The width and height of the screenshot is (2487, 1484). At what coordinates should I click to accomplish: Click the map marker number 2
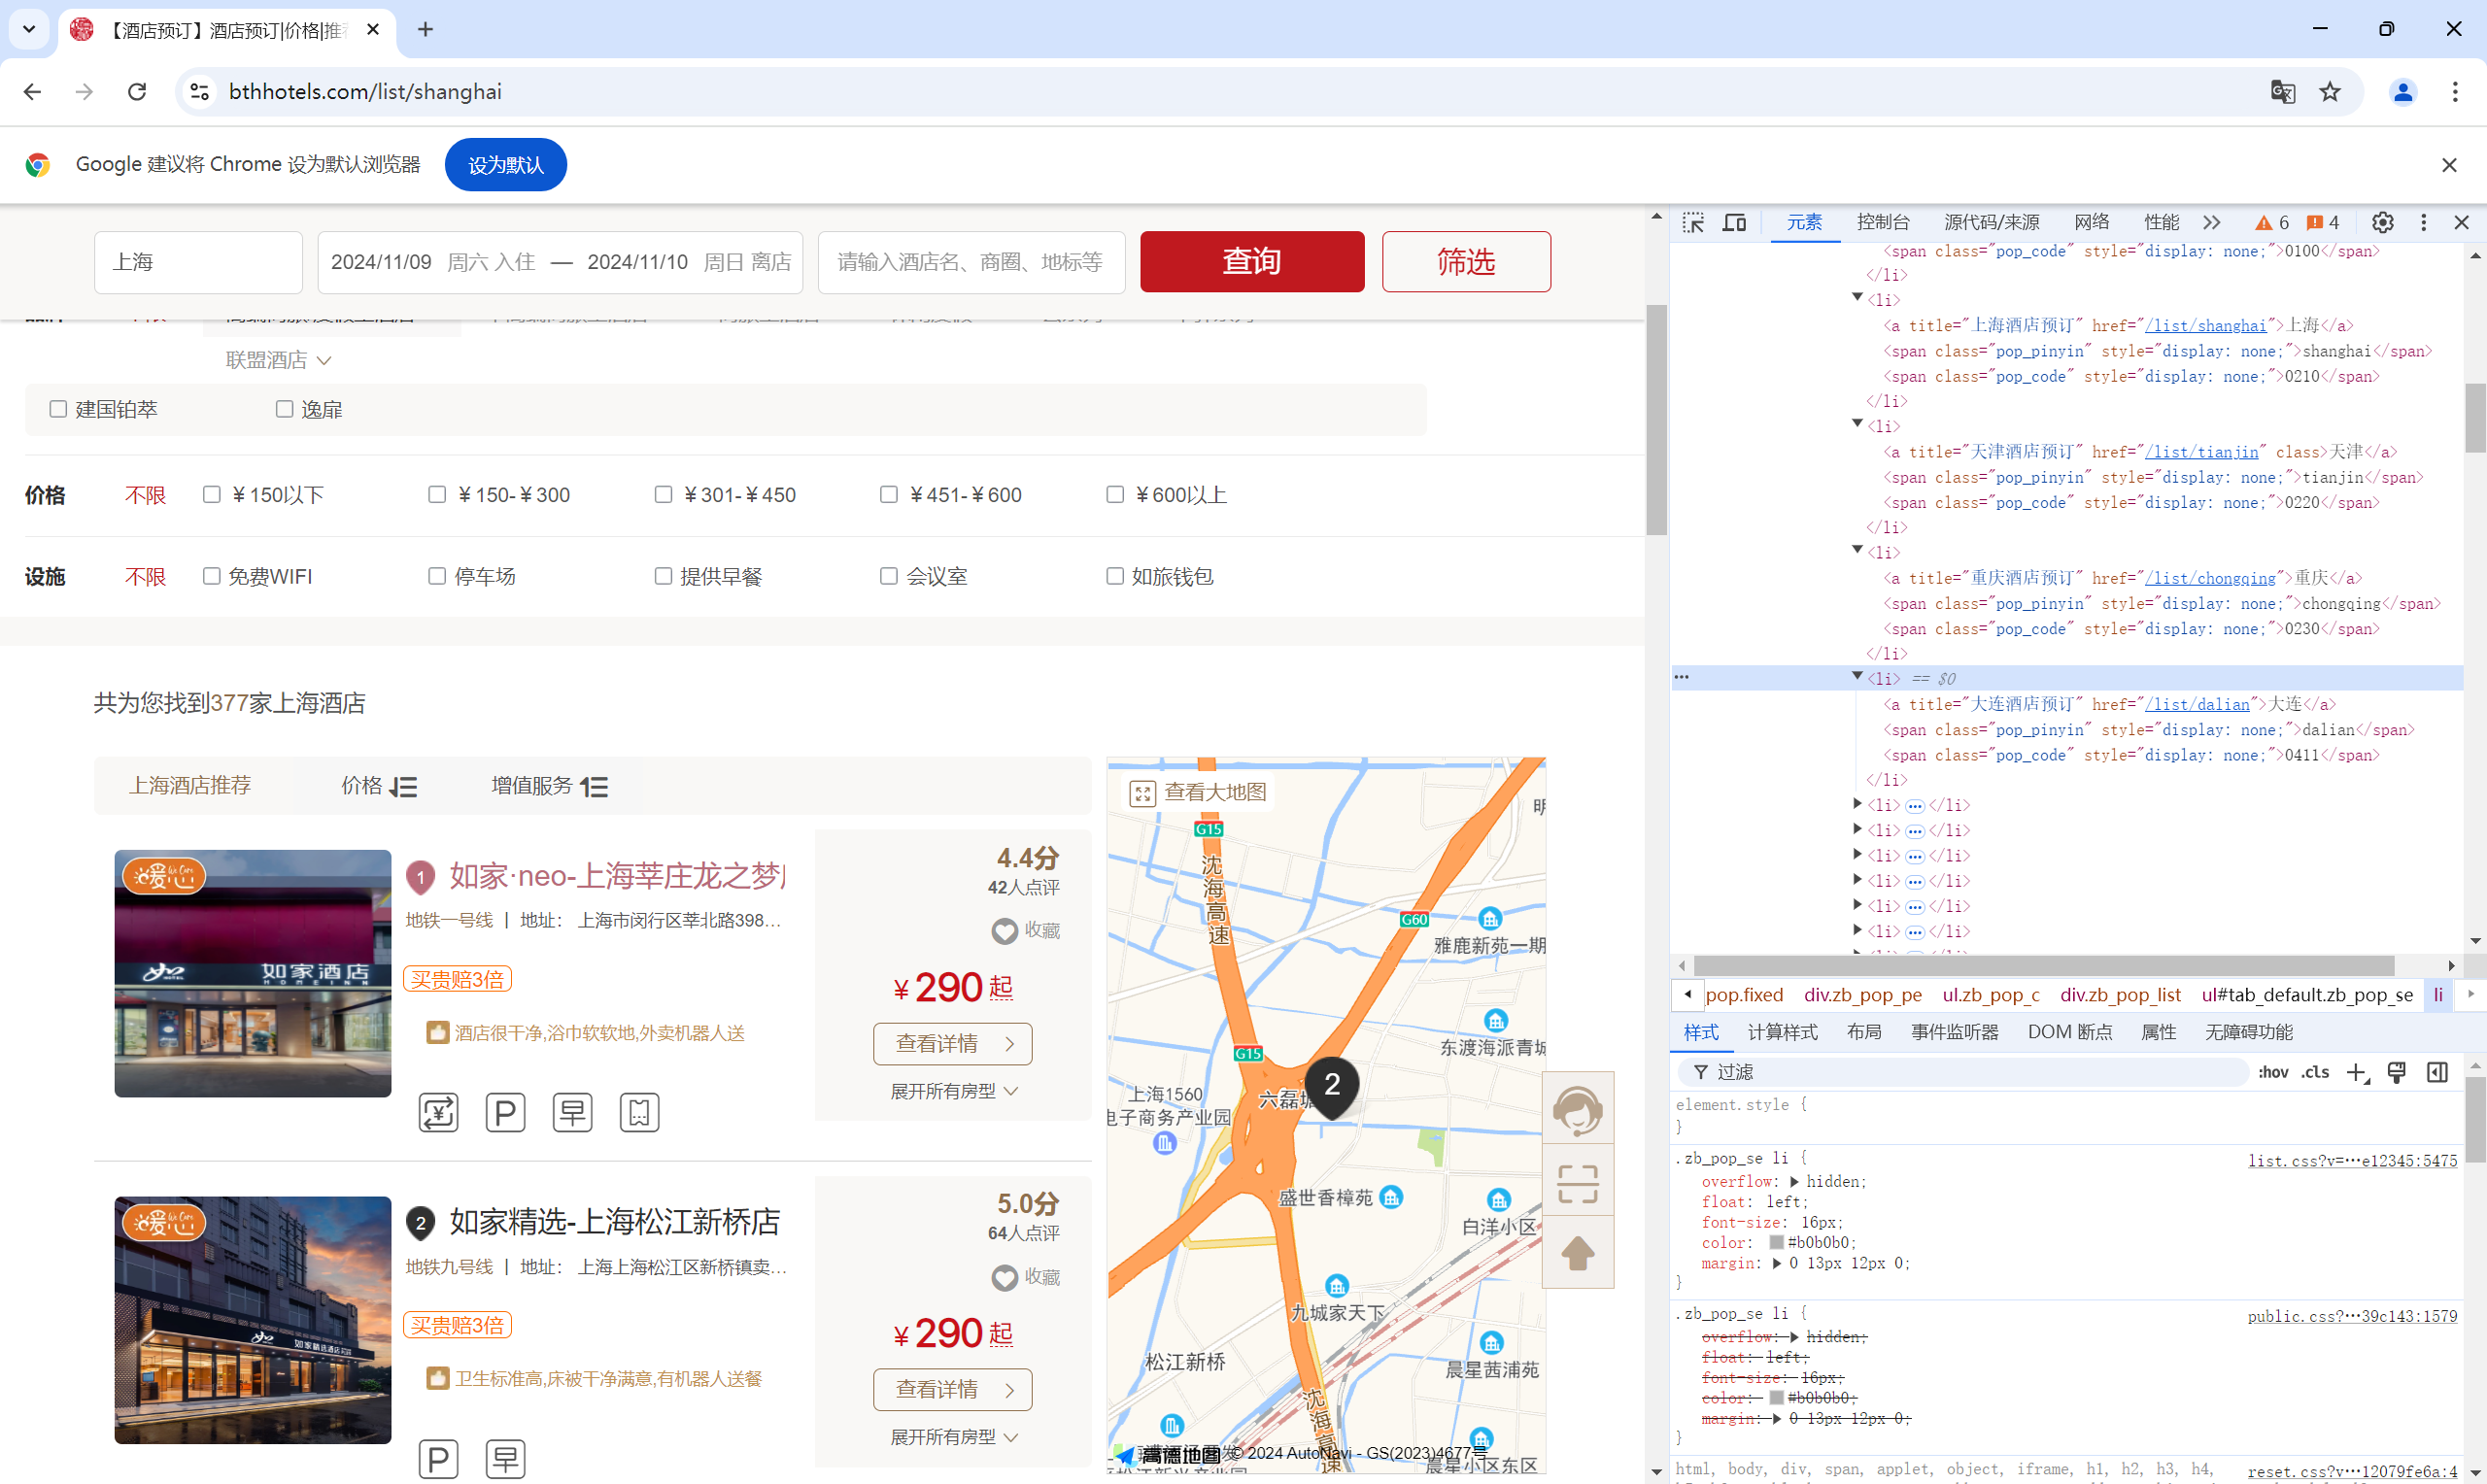point(1331,1084)
